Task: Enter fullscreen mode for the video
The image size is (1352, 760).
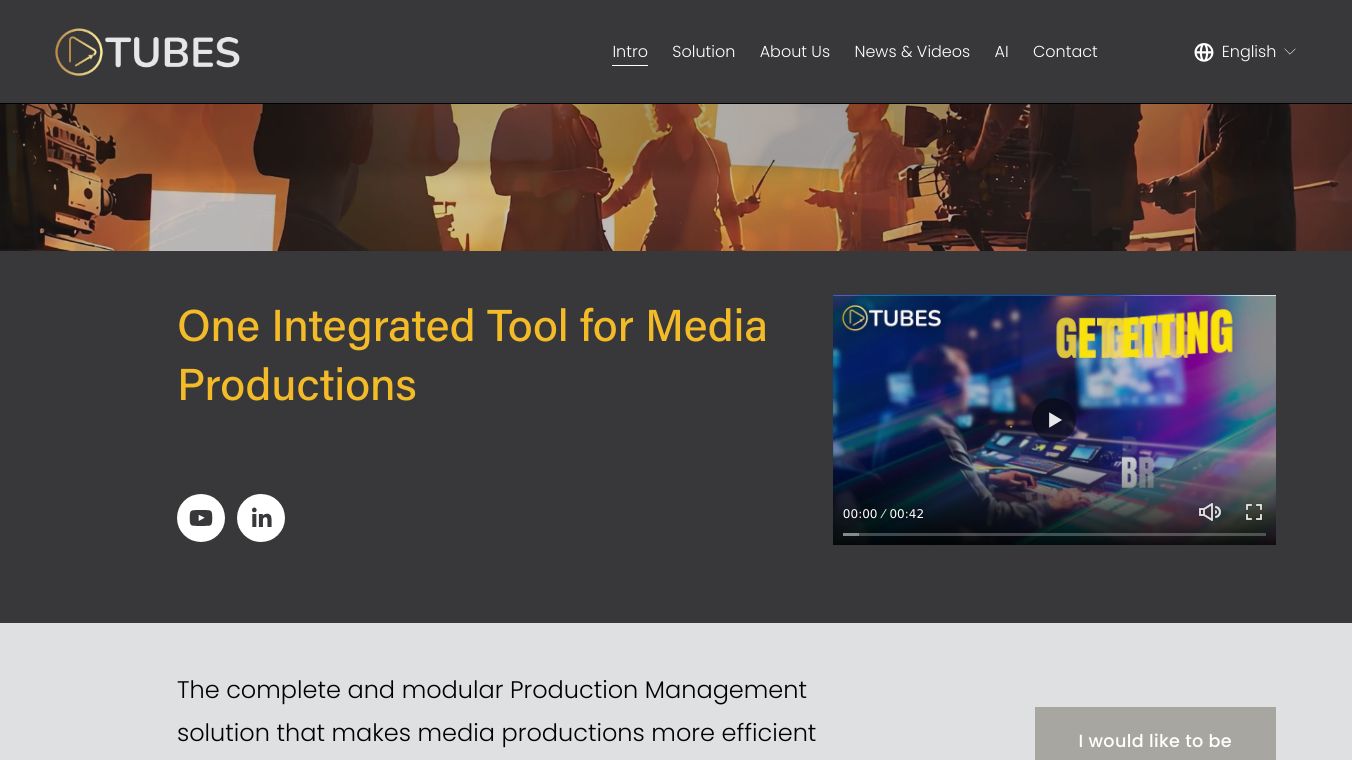Action: point(1253,512)
